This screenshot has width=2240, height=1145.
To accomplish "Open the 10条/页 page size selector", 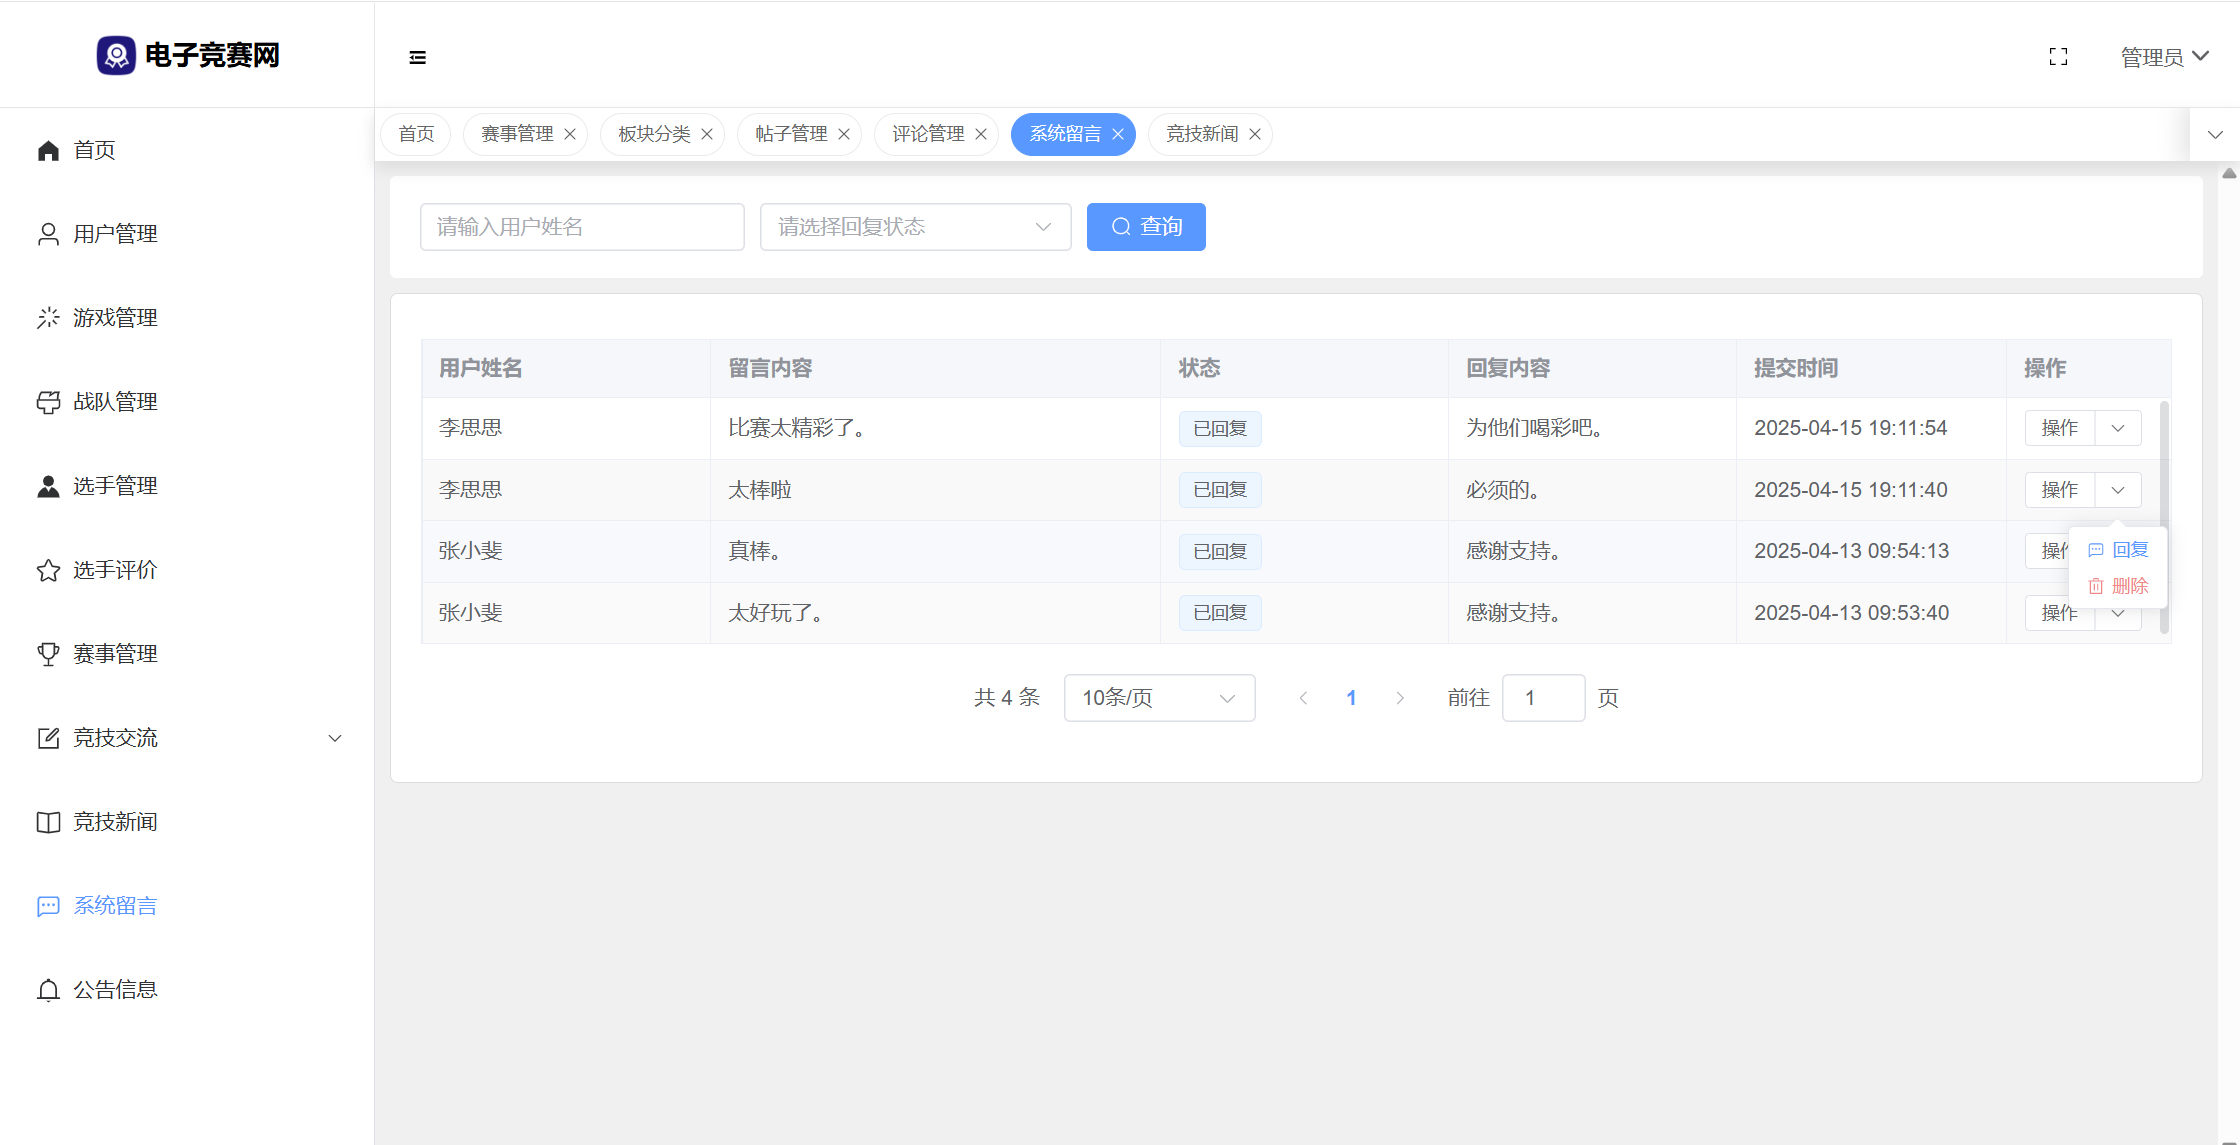I will 1159,698.
